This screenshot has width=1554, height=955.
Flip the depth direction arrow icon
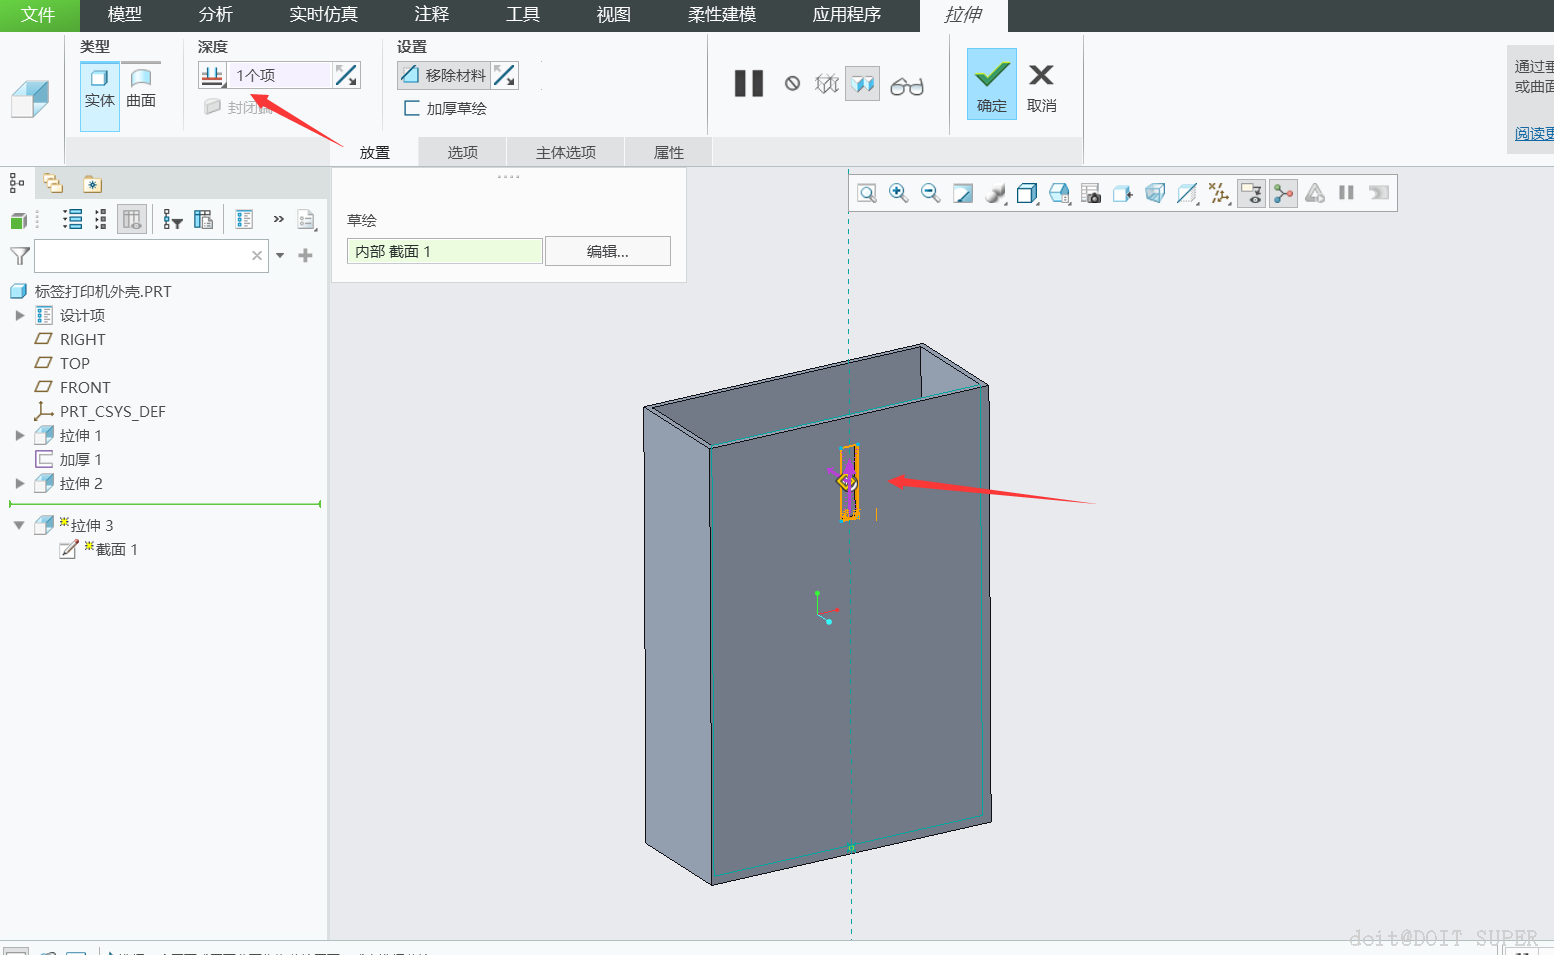[x=346, y=75]
